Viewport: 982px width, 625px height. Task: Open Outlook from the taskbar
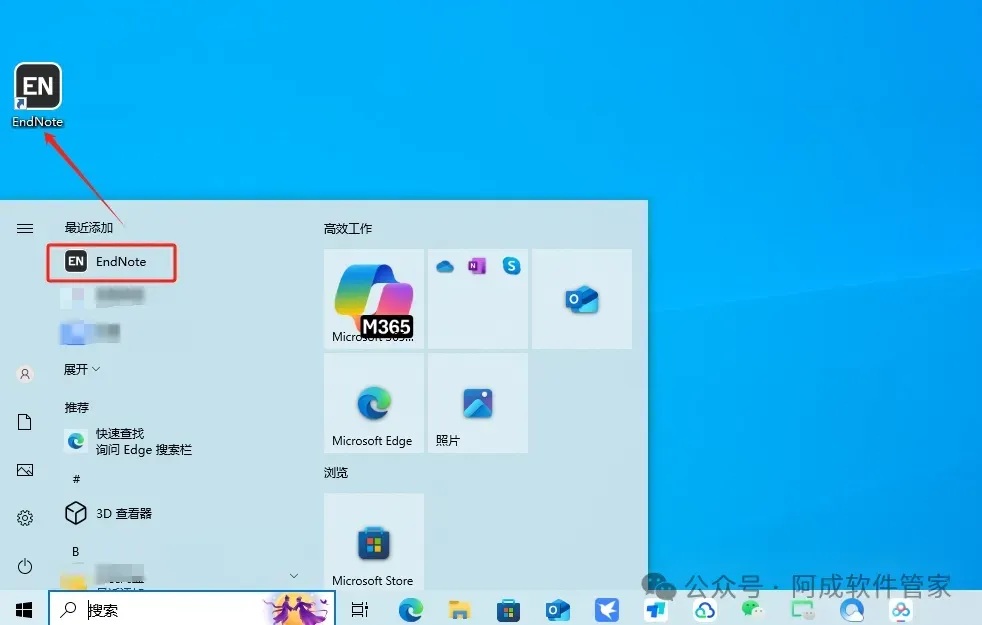coord(557,609)
